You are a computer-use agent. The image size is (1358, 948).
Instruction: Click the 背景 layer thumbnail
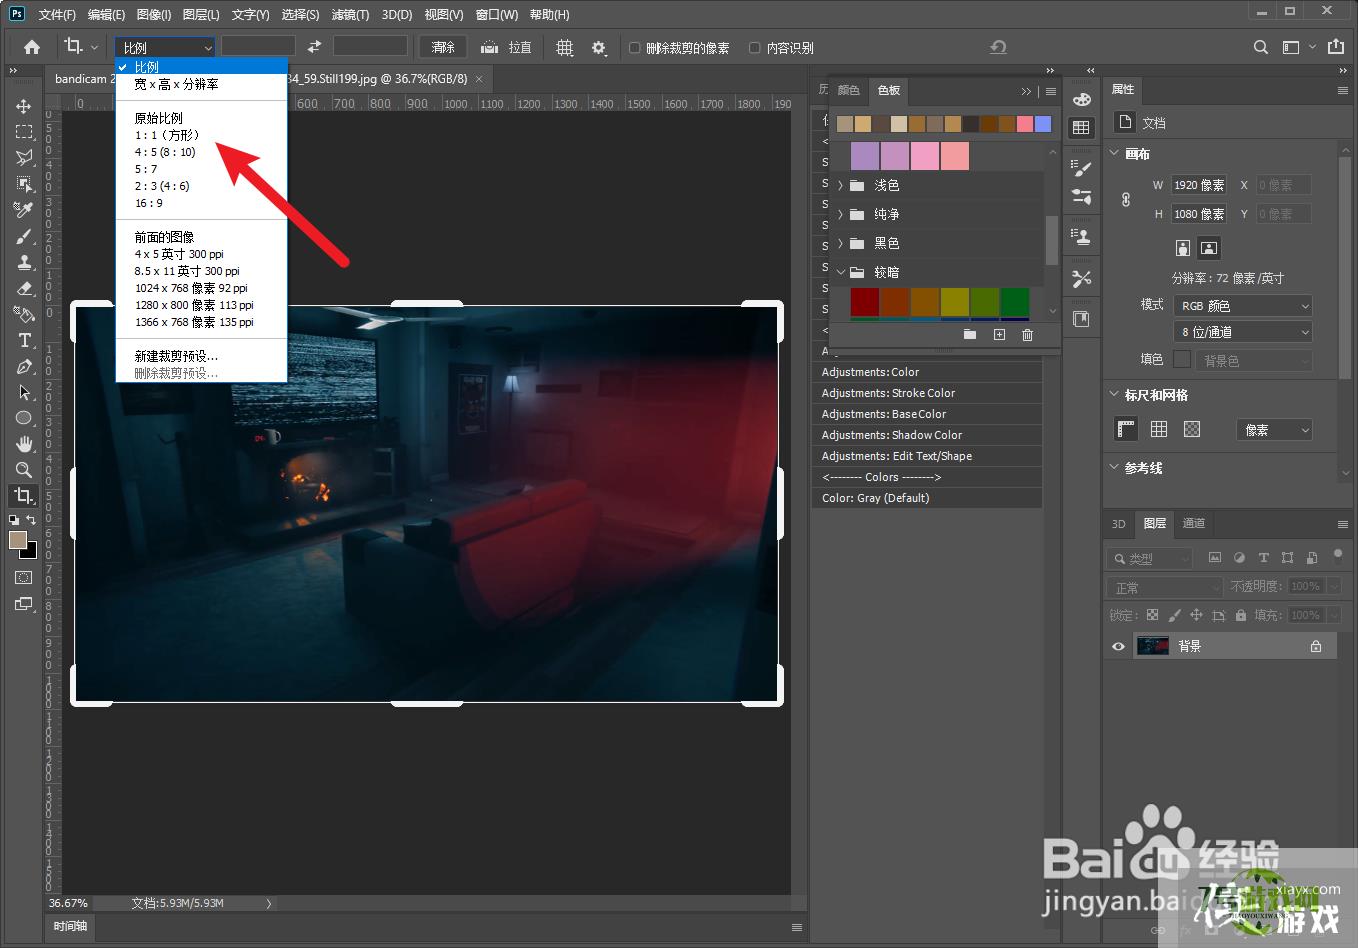click(x=1153, y=646)
